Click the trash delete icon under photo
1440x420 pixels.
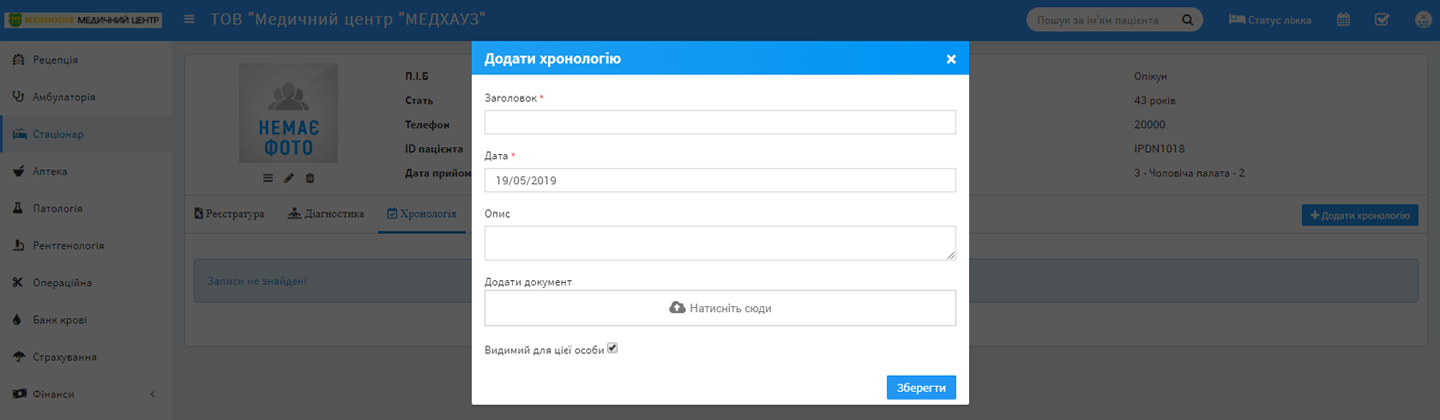click(x=310, y=178)
